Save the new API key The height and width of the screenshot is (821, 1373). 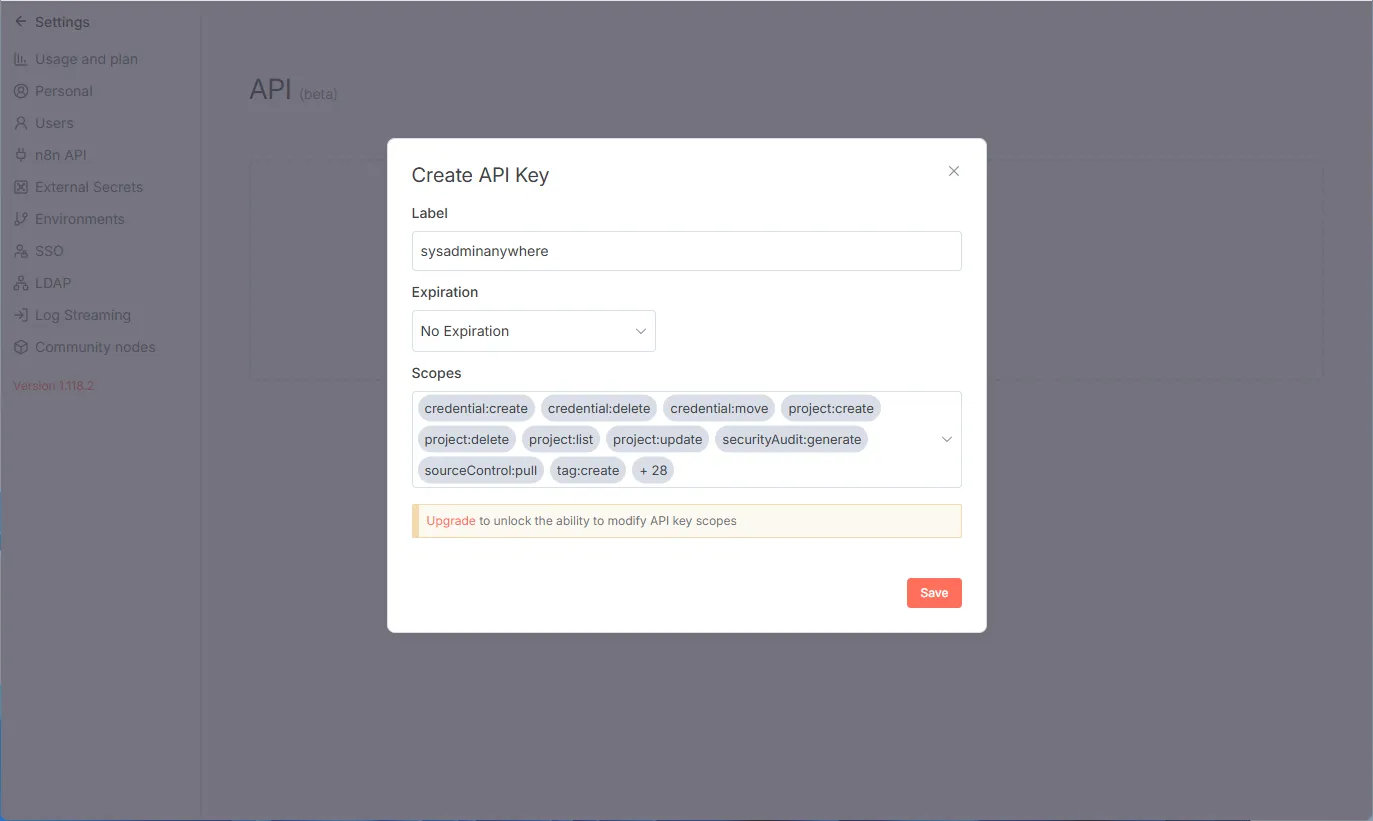pyautogui.click(x=933, y=592)
